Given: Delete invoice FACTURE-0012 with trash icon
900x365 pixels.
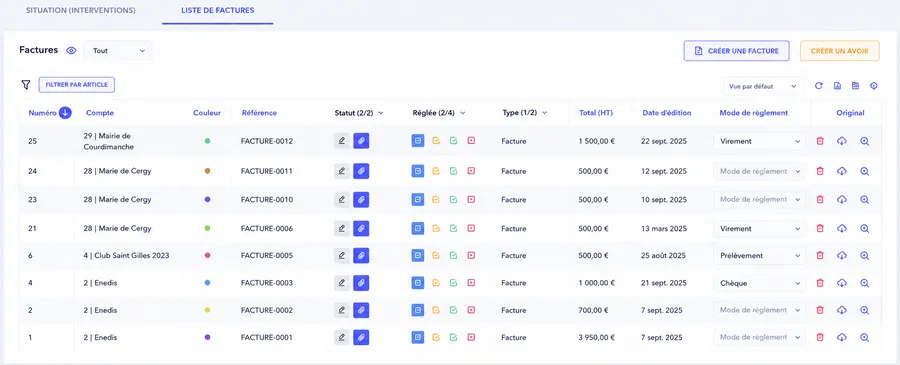Looking at the screenshot, I should point(820,141).
